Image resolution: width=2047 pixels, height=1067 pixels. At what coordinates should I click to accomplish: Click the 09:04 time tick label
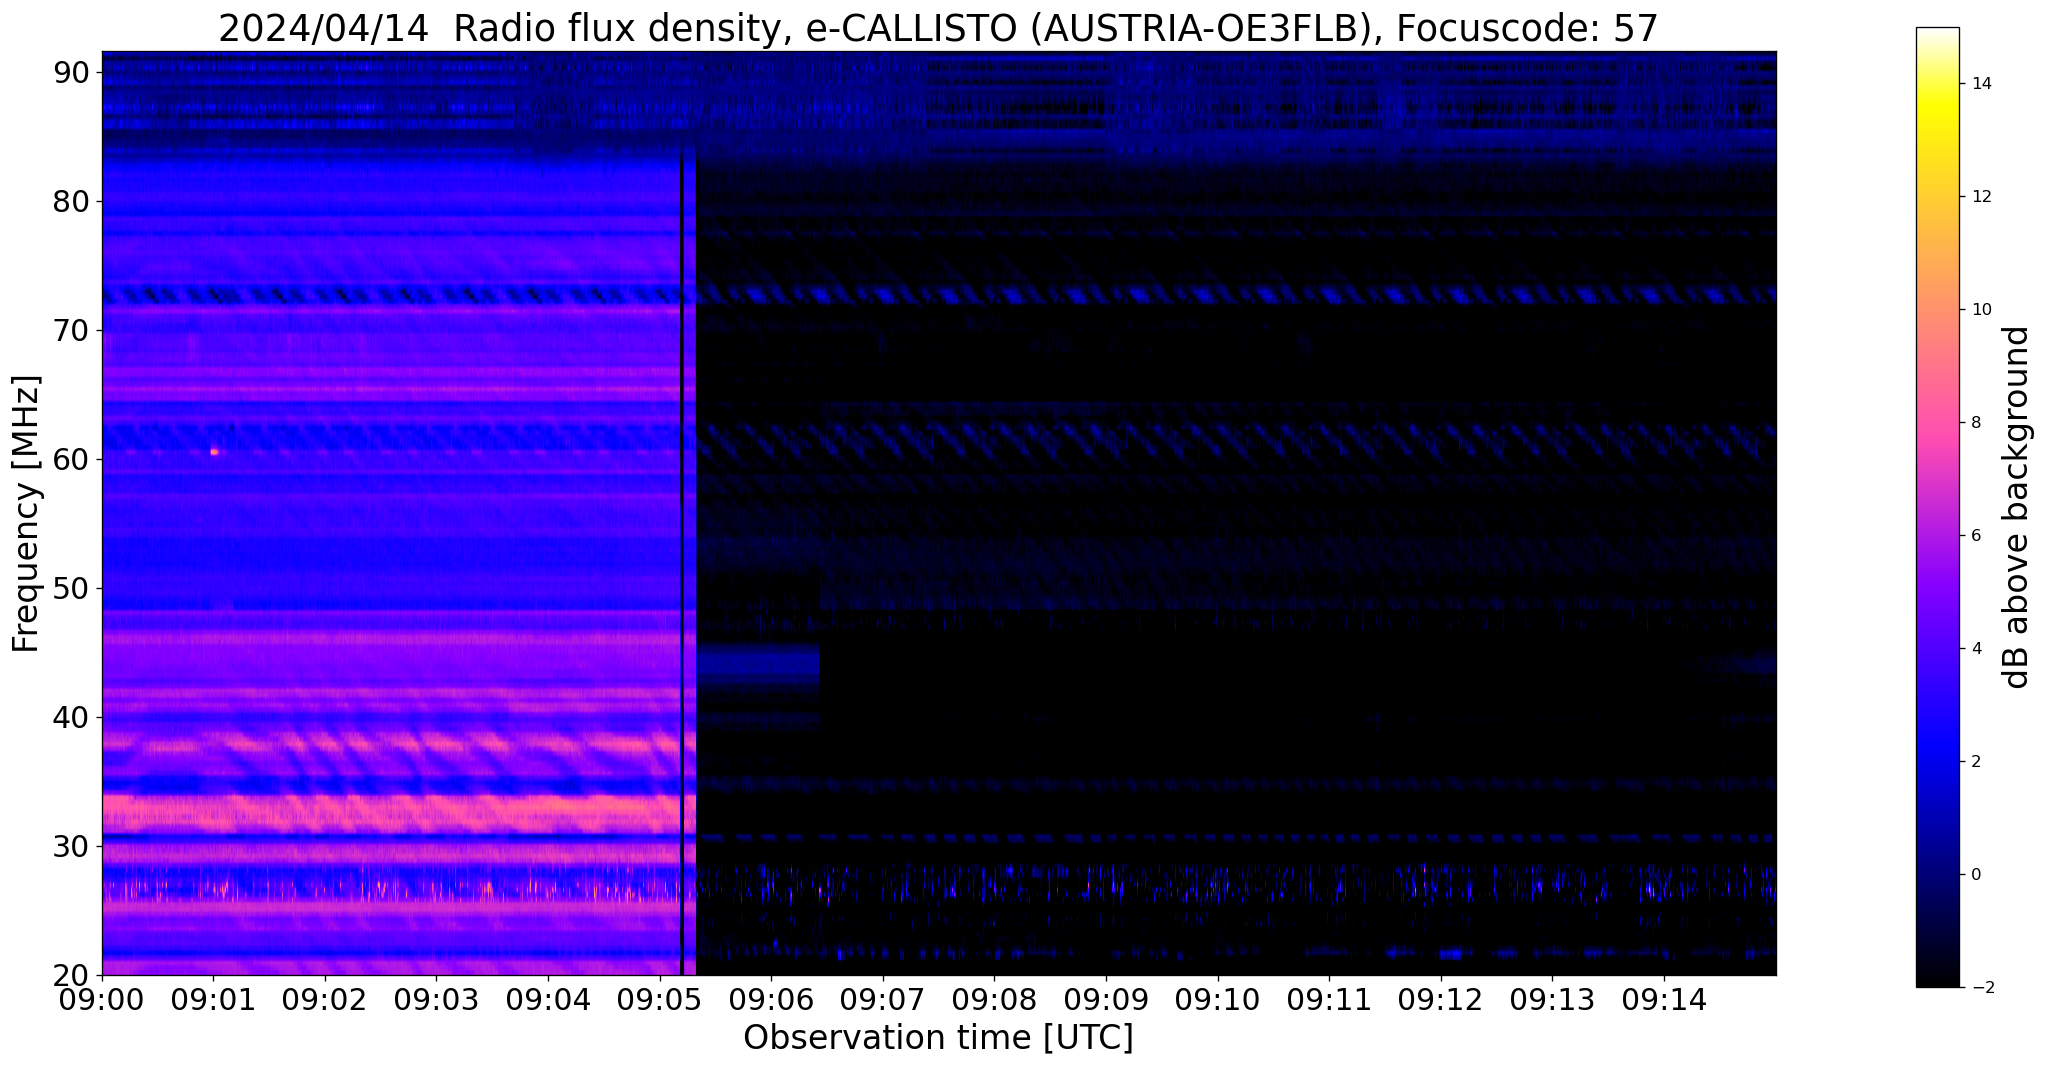548,999
